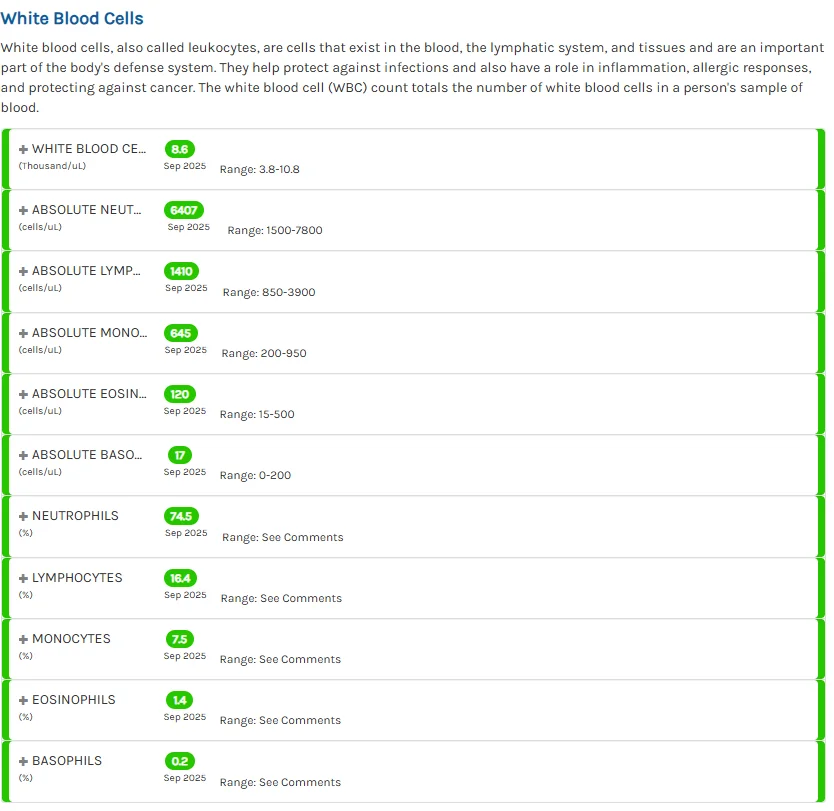
Task: Click the Range: 0-200 text
Action: click(x=255, y=475)
